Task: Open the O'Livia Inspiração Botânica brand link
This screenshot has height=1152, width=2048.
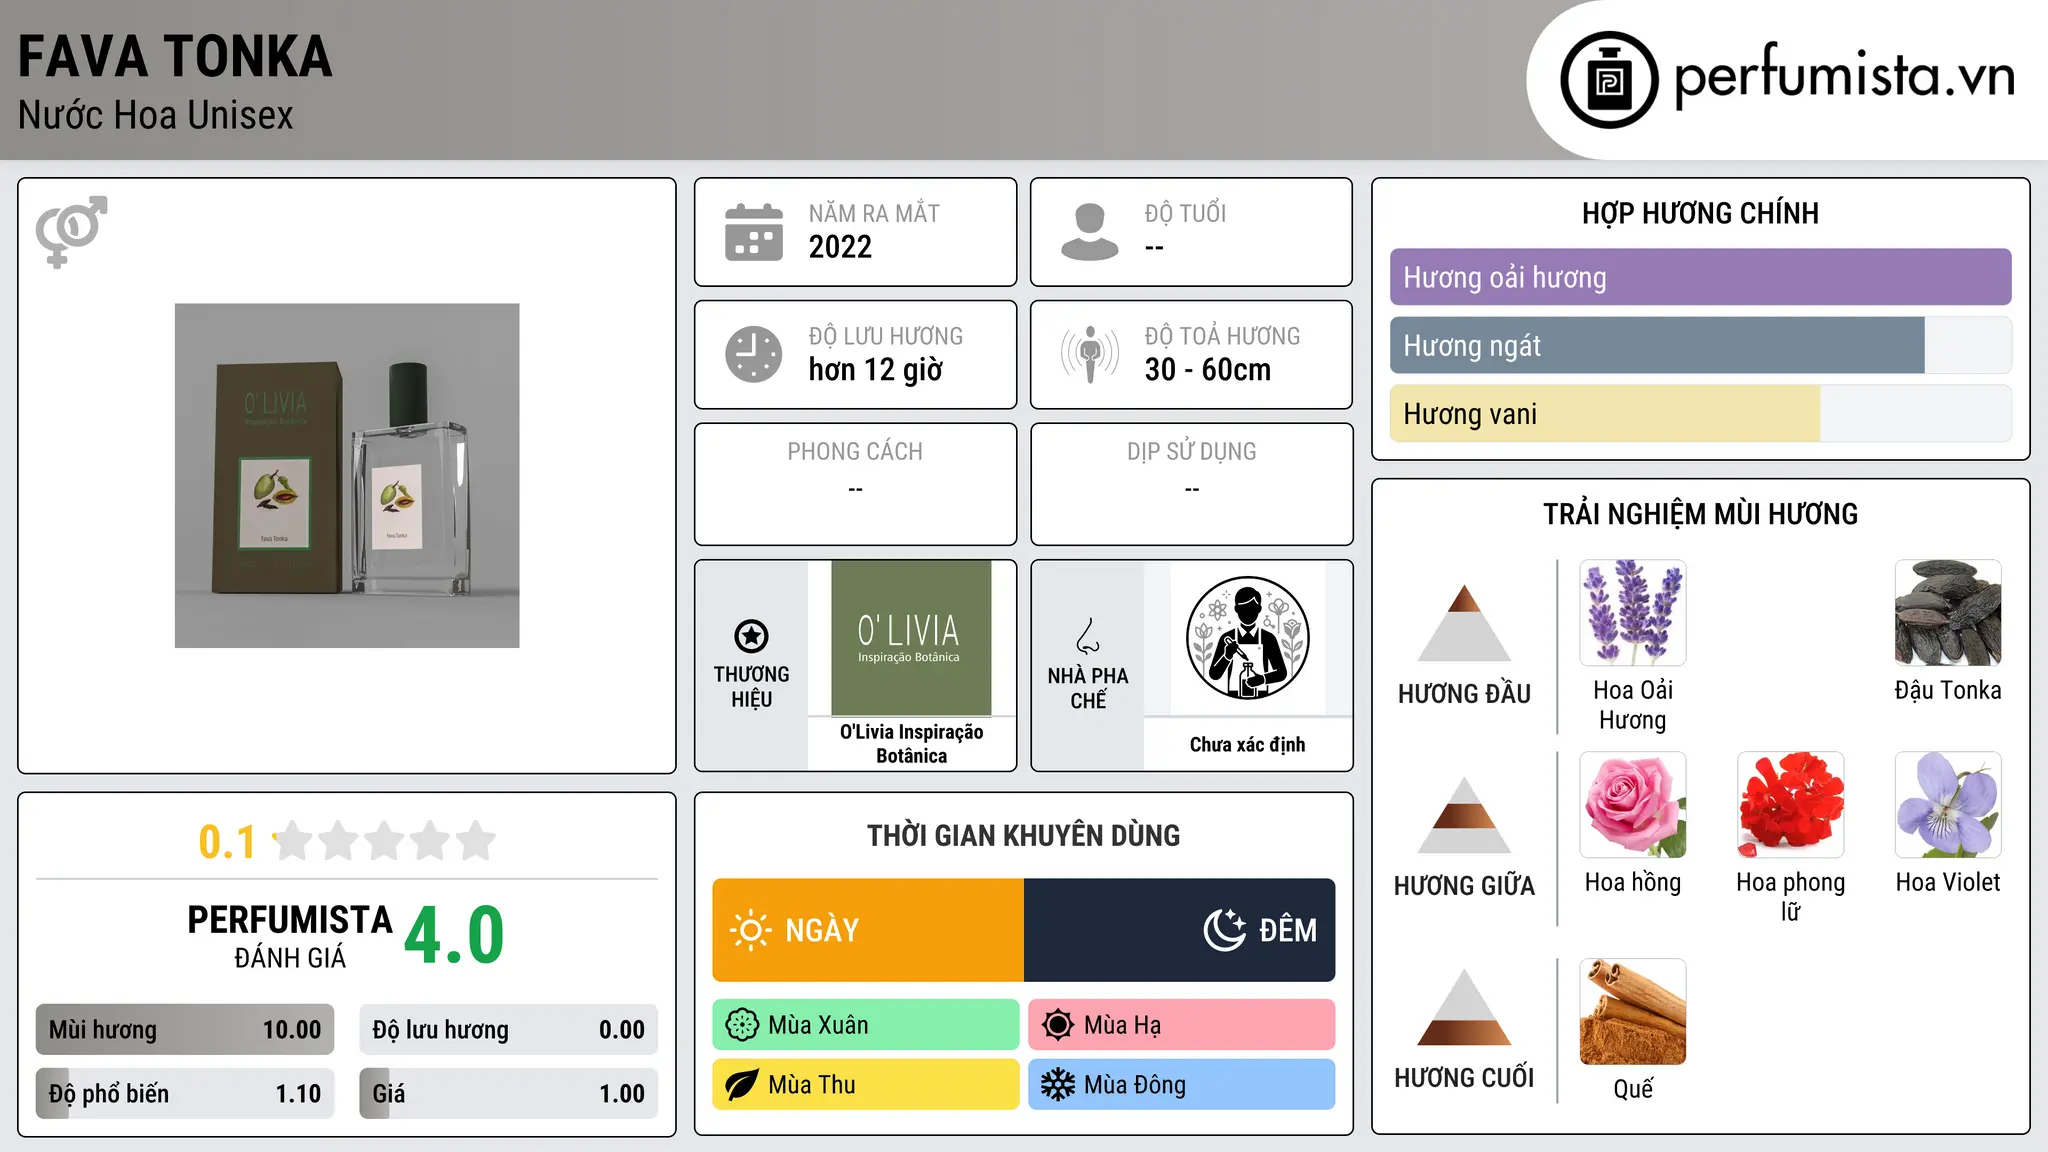Action: pos(912,744)
